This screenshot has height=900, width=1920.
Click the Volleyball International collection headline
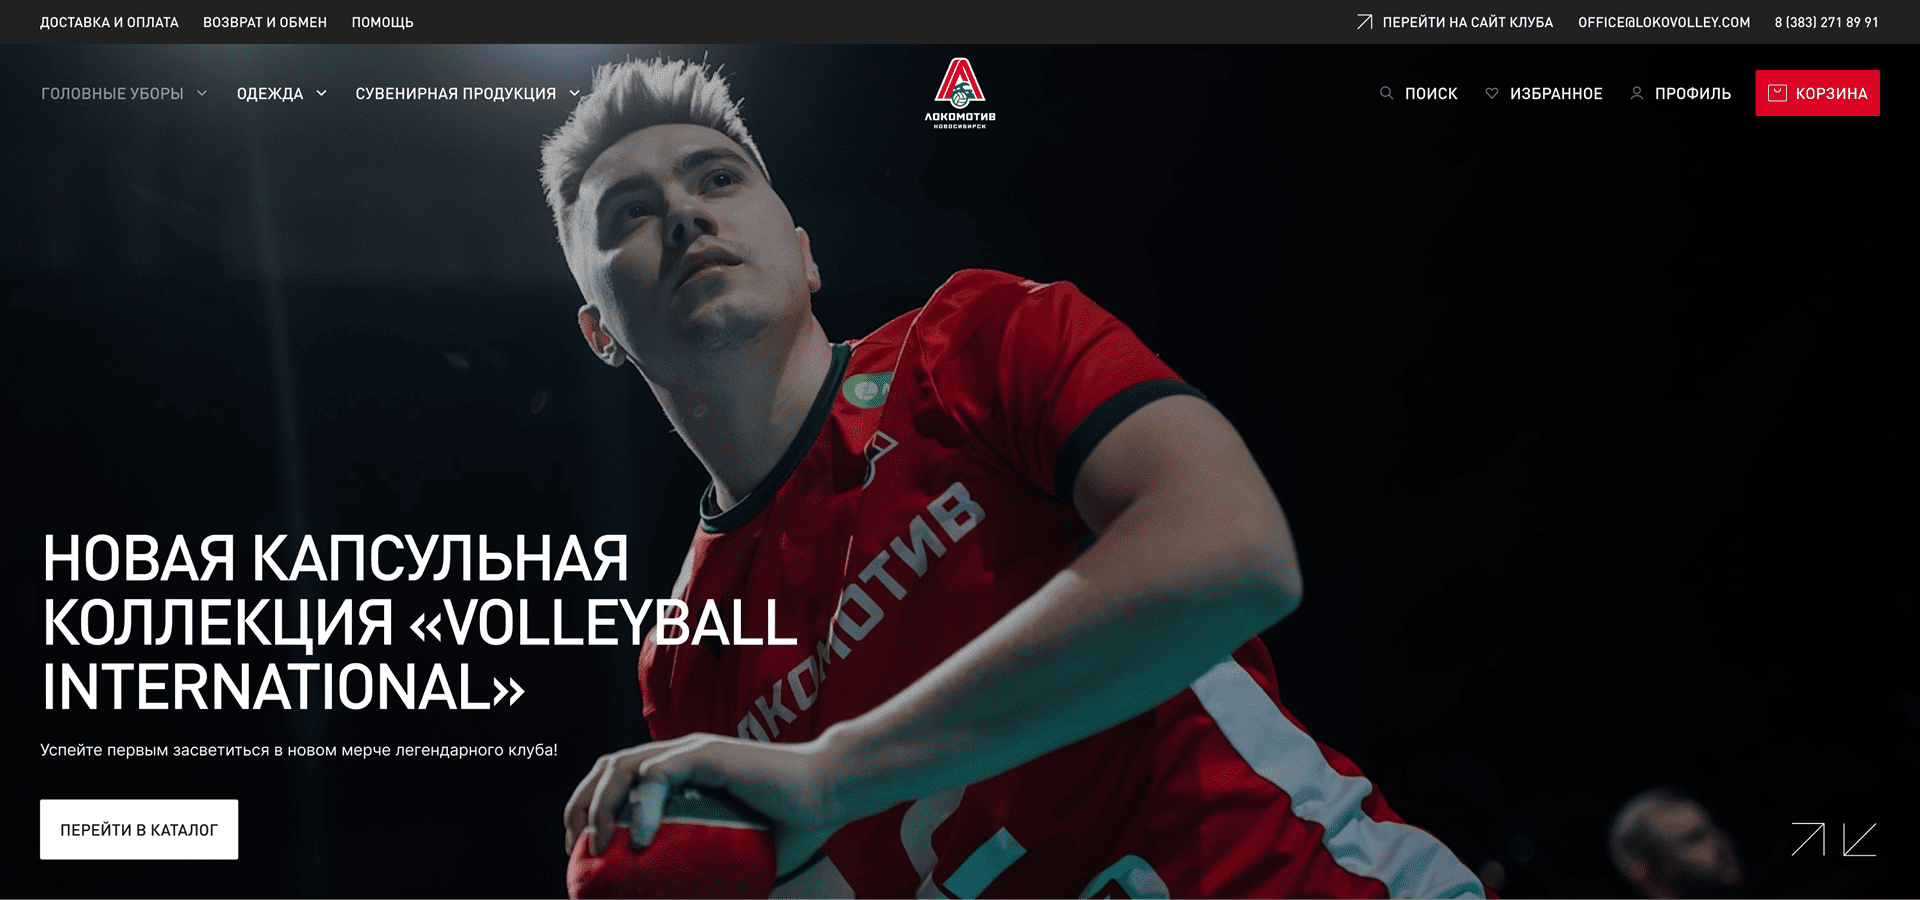pos(420,622)
